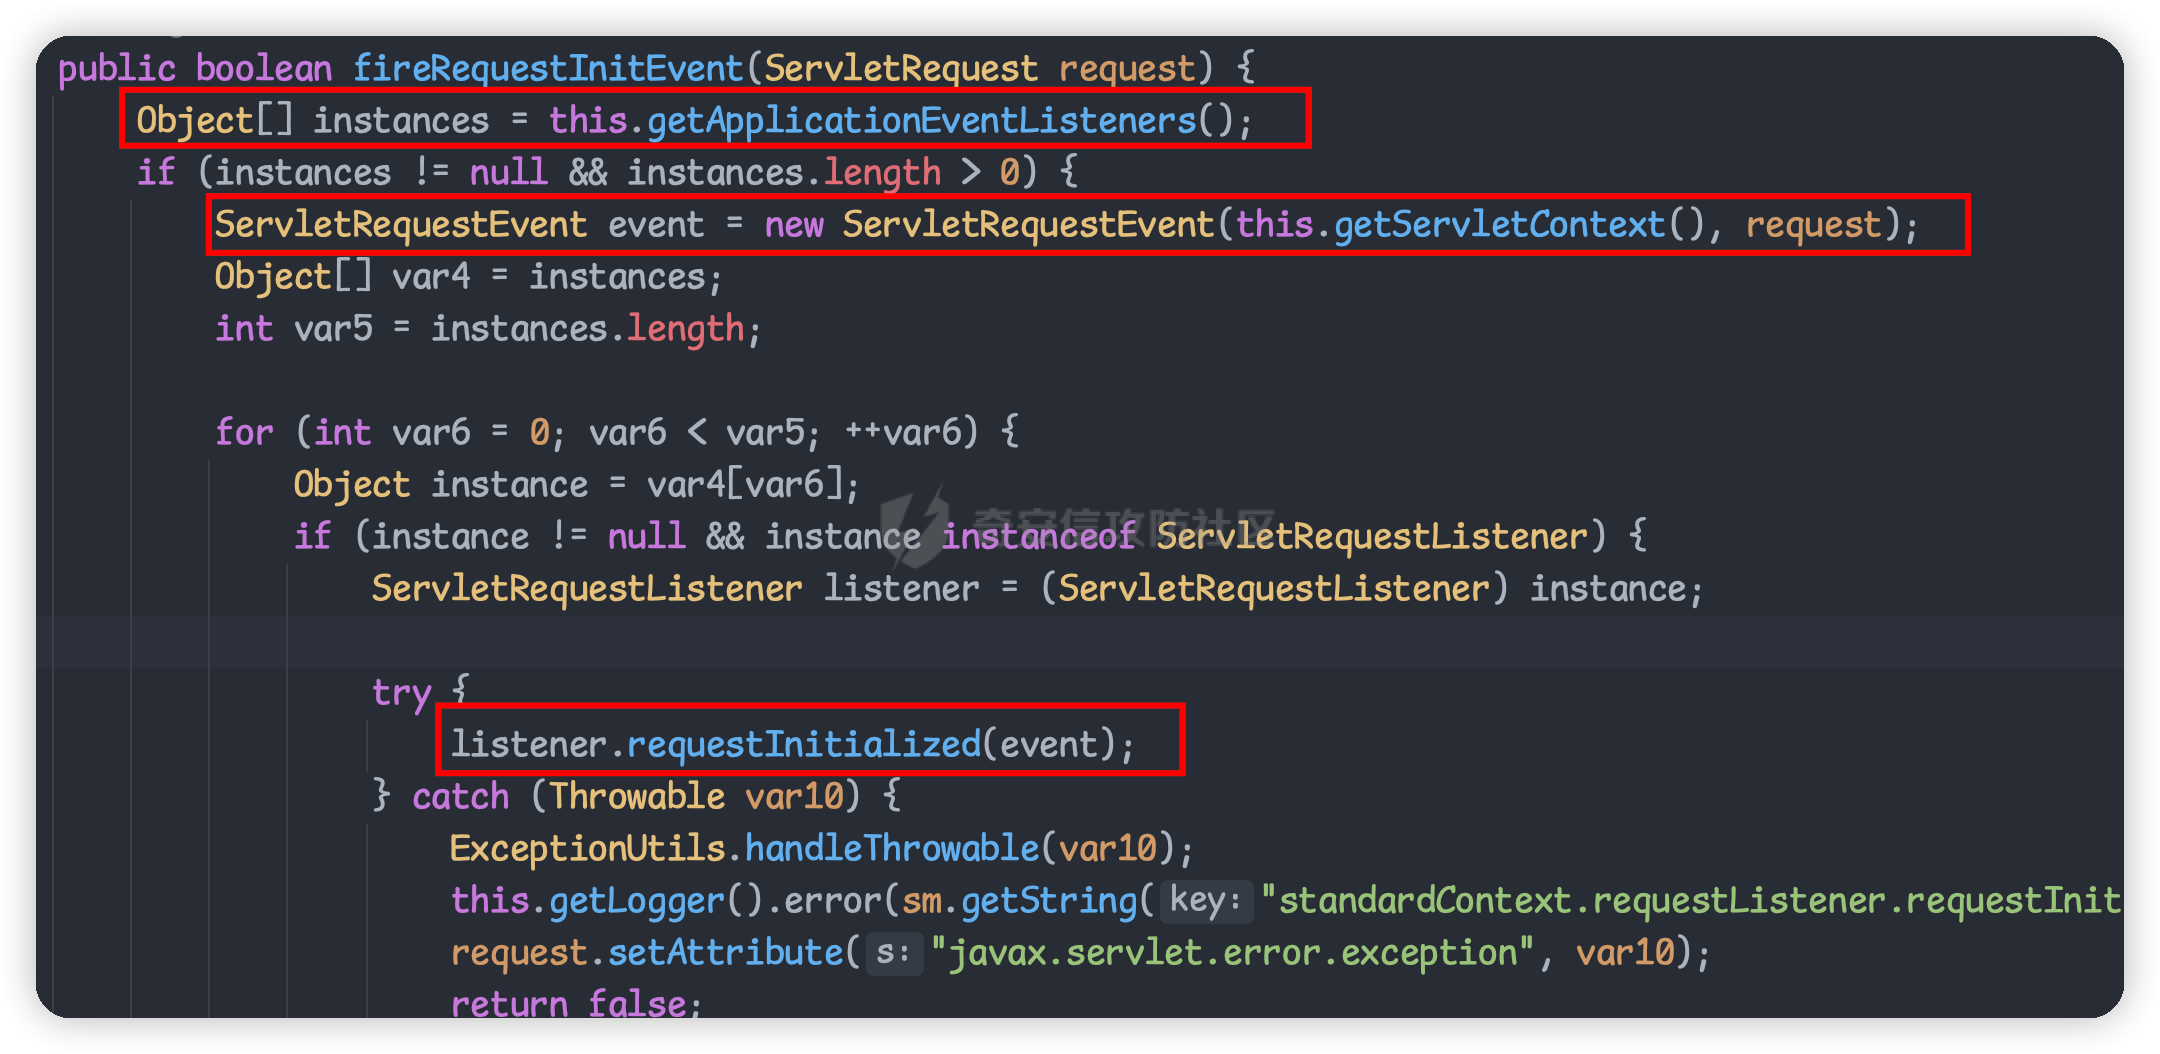Viewport: 2160px width, 1054px height.
Task: Click the 'return false' statement
Action: point(575,1002)
